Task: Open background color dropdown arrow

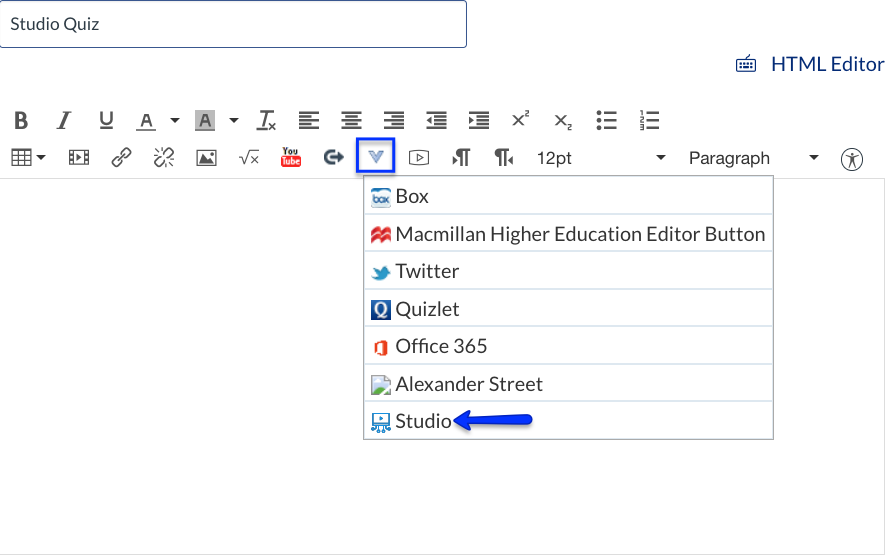Action: [234, 120]
